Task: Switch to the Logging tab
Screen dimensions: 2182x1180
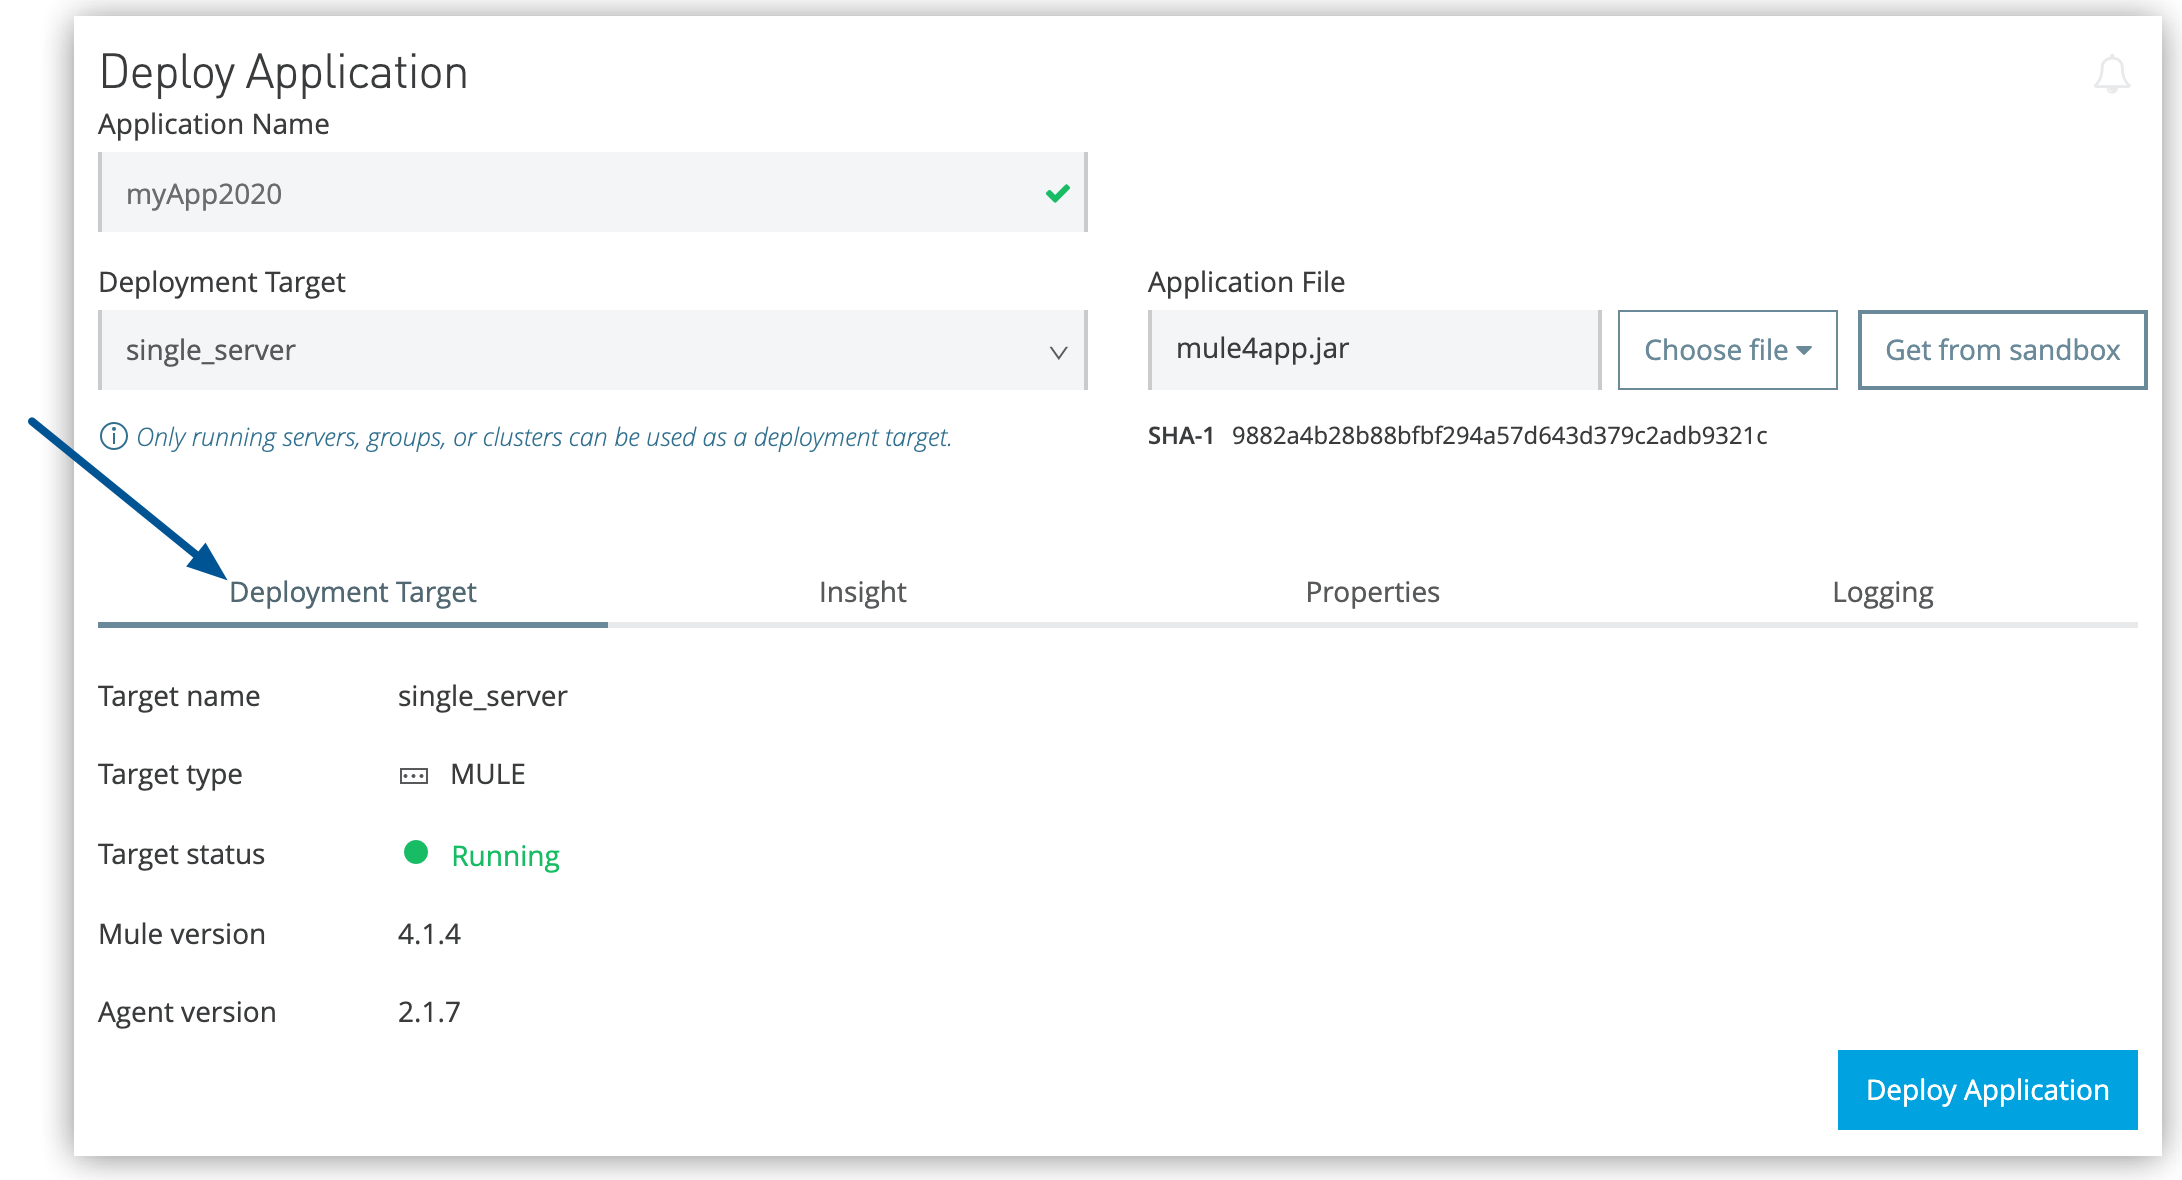Action: (1882, 591)
